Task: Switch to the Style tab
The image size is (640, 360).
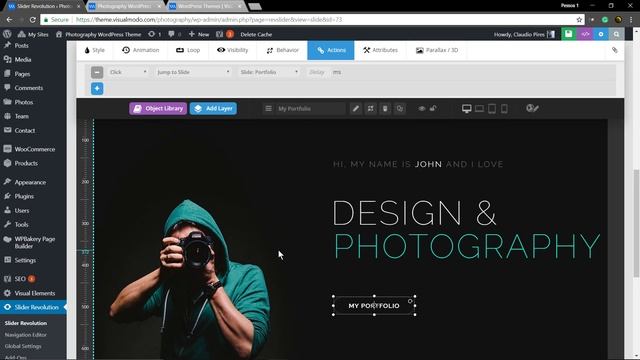Action: [x=94, y=50]
